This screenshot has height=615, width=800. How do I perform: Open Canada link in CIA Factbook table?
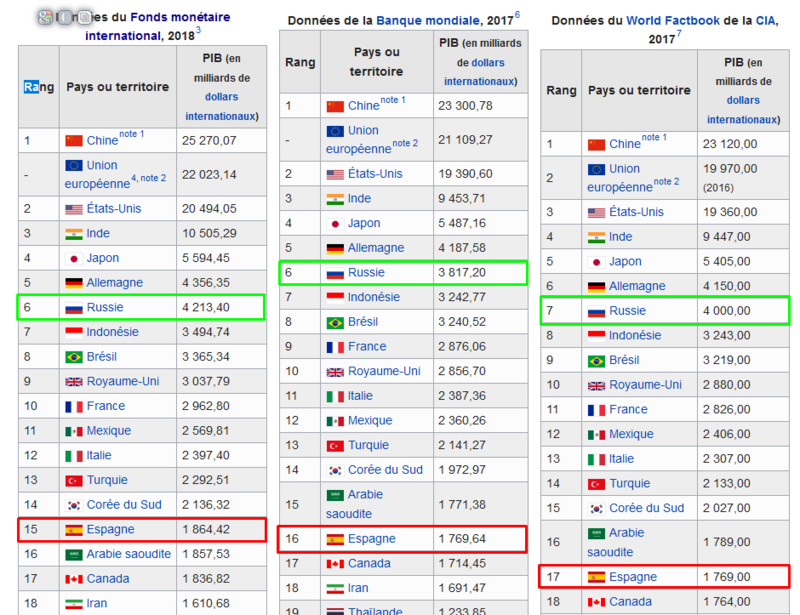tap(630, 602)
